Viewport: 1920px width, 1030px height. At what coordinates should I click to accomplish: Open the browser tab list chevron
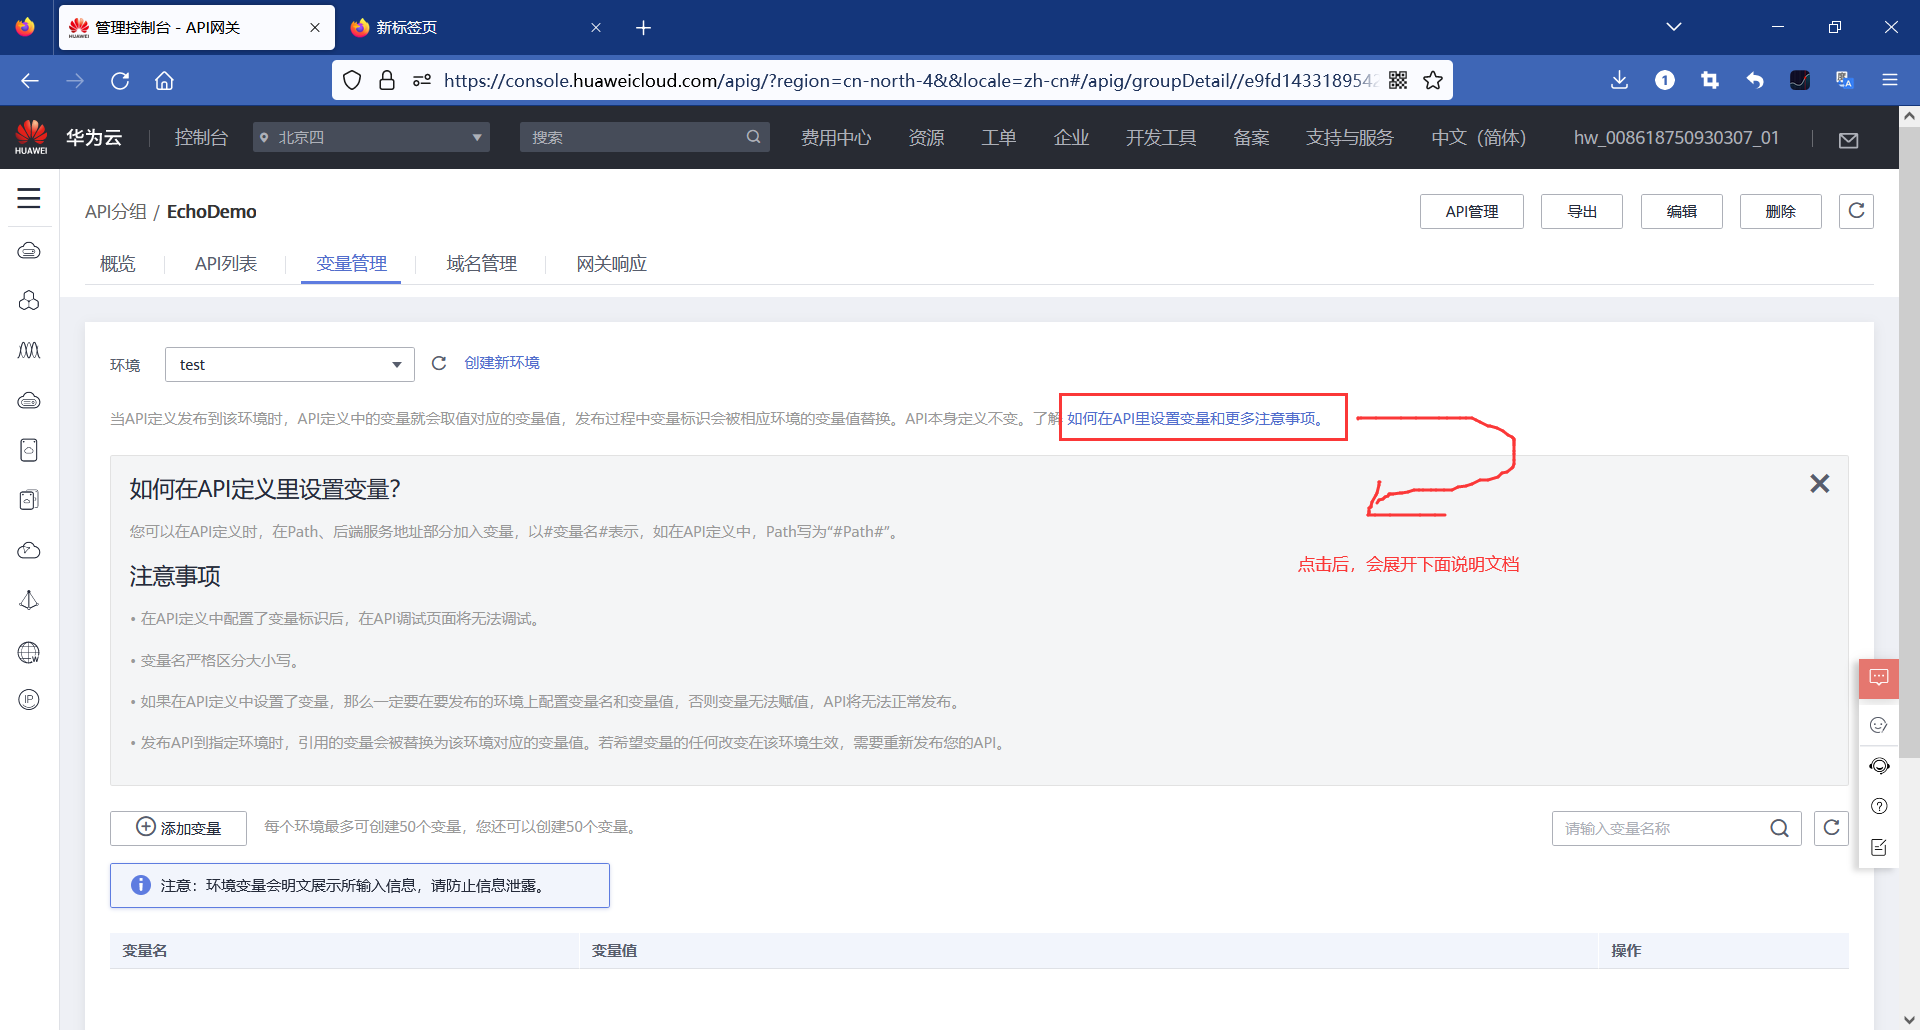pos(1675,27)
